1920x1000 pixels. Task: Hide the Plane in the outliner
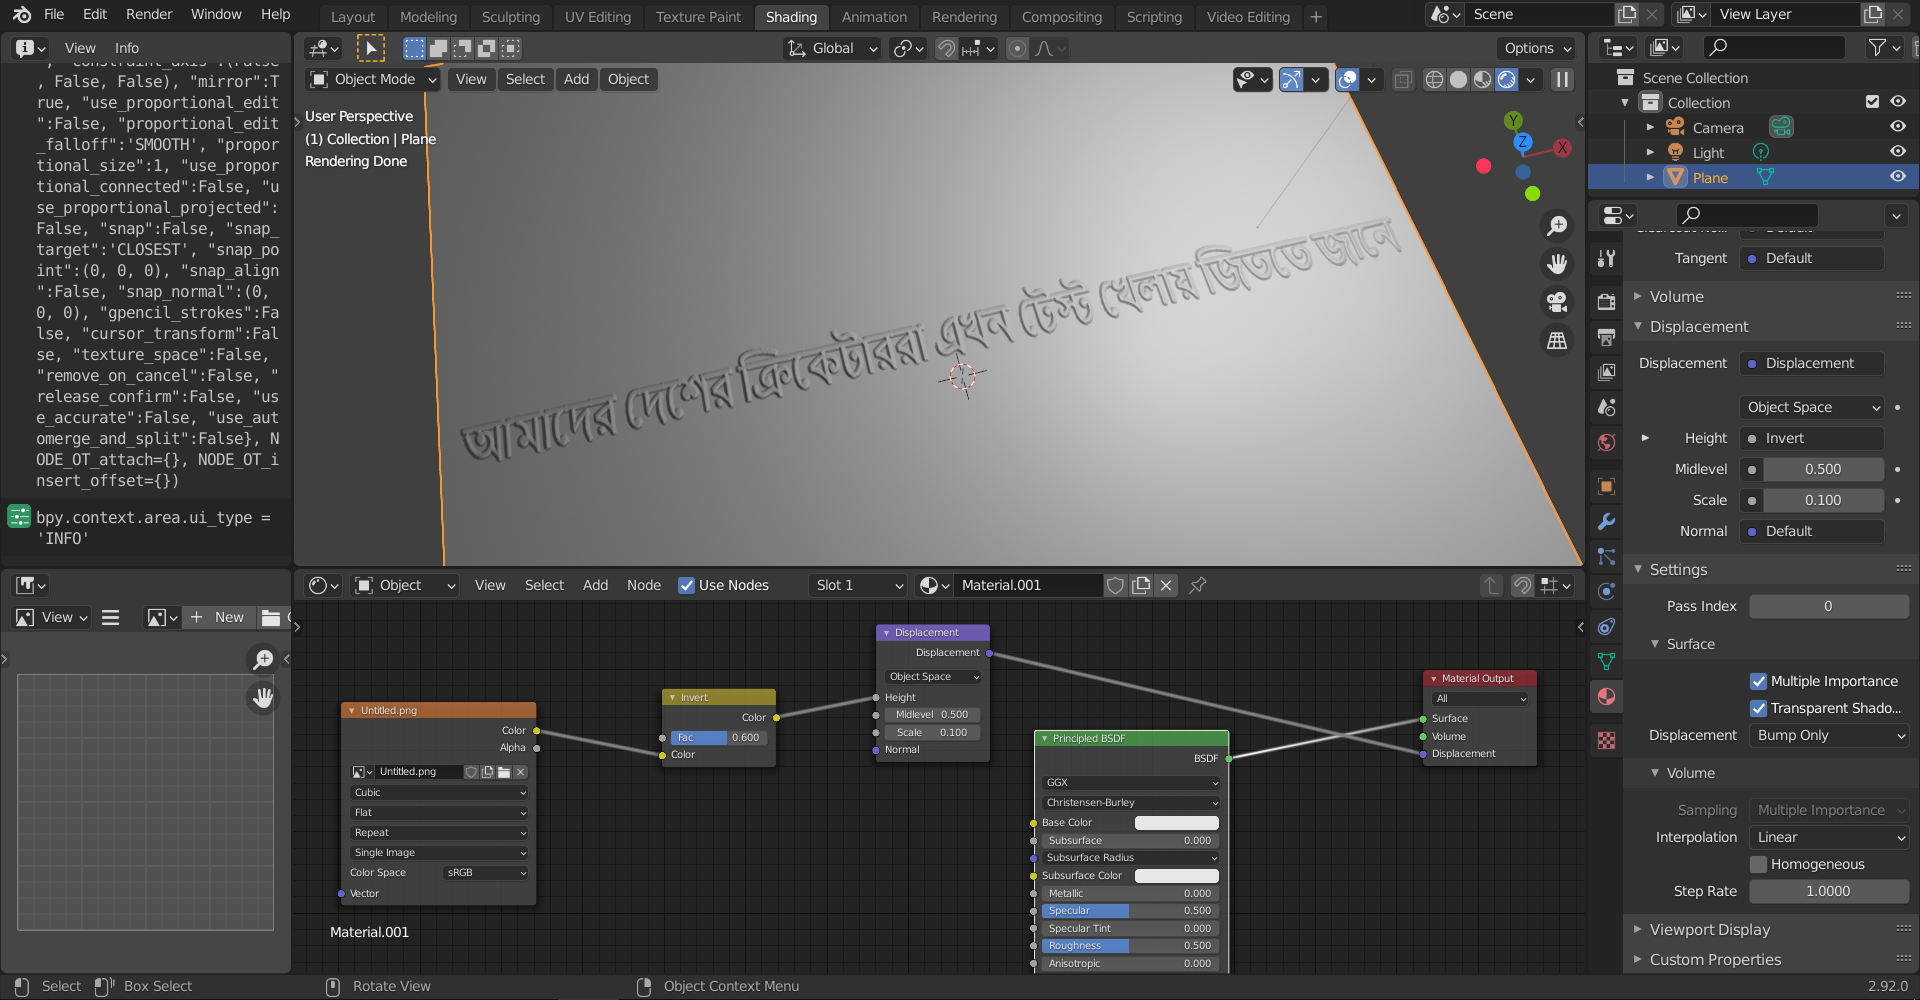1897,176
